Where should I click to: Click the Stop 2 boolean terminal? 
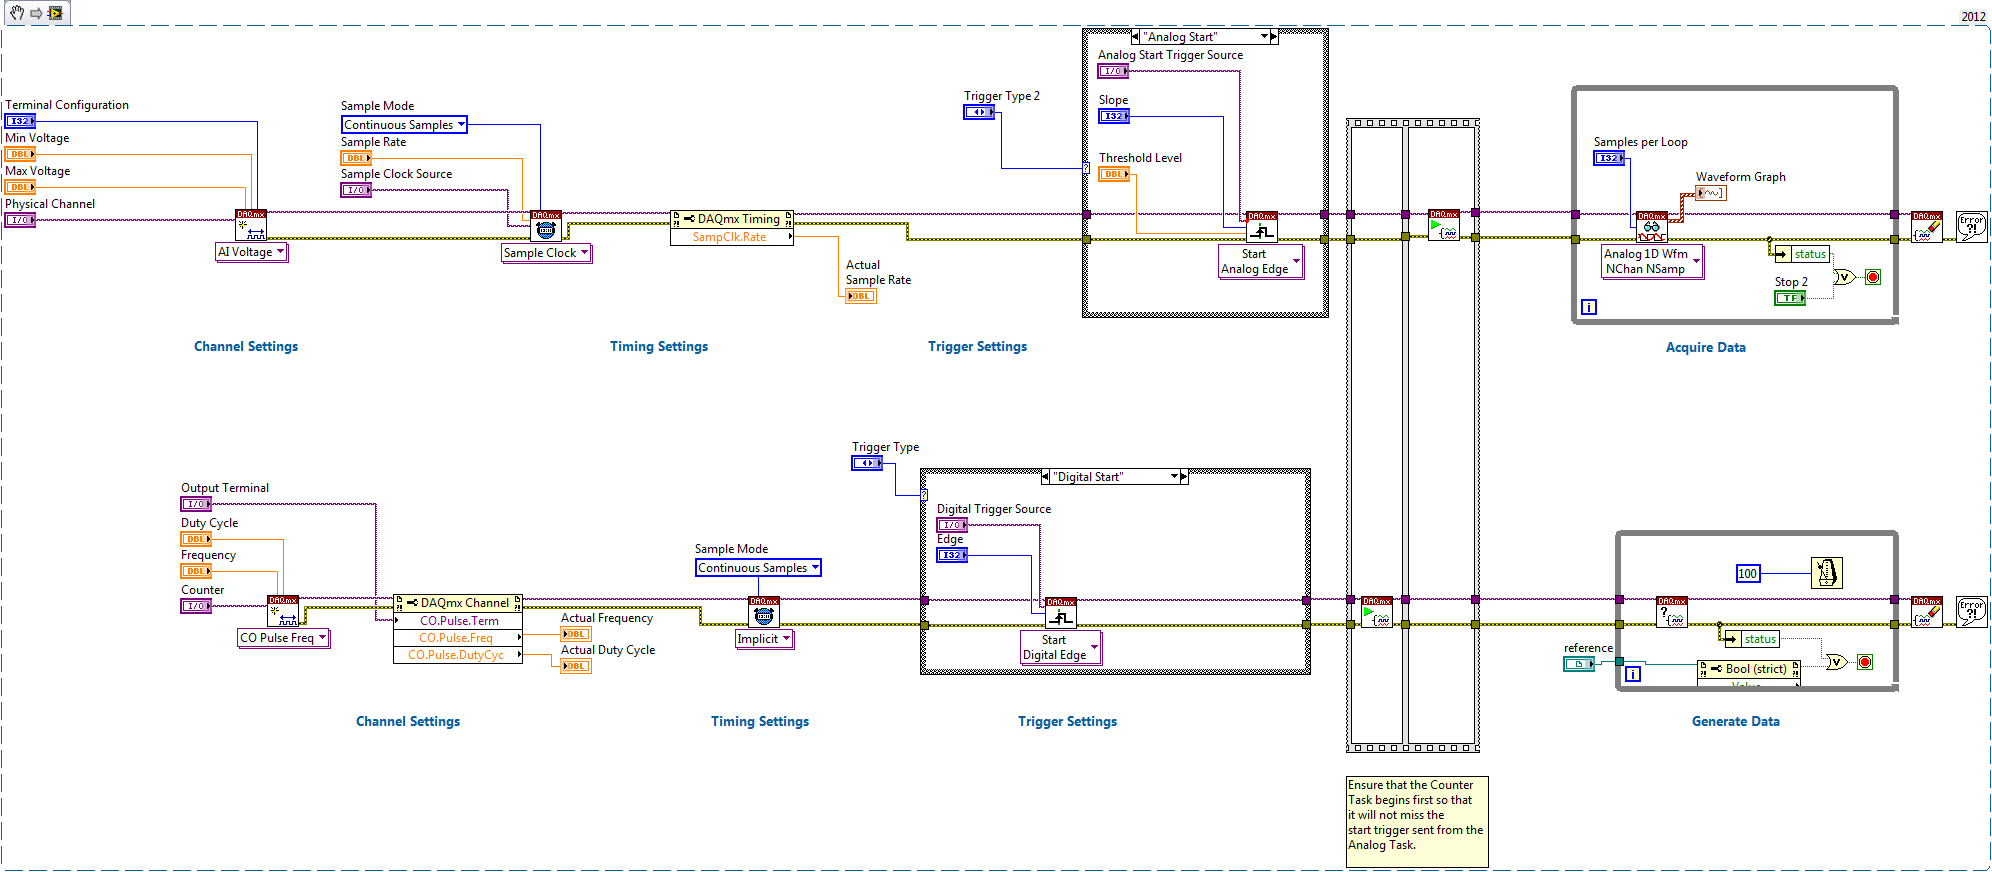tap(1790, 298)
